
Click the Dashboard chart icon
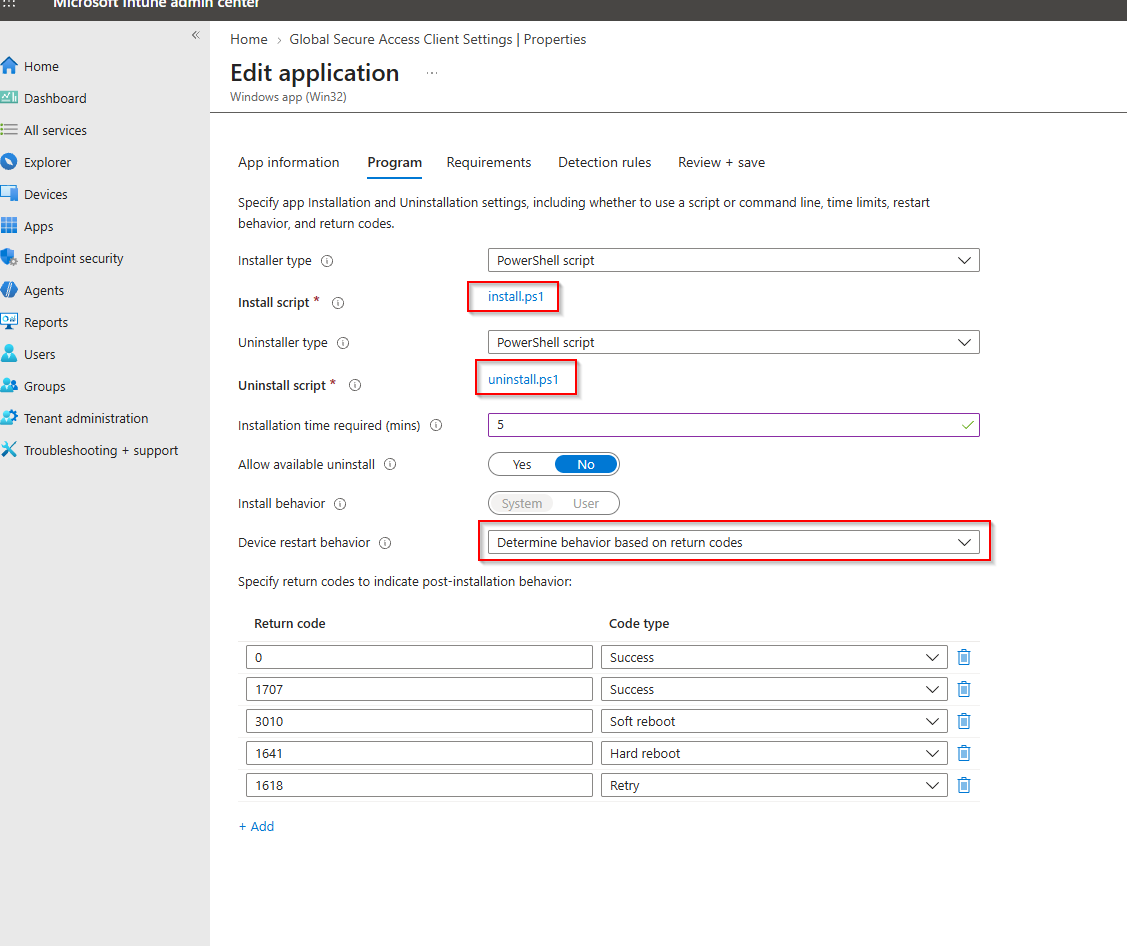coord(9,98)
